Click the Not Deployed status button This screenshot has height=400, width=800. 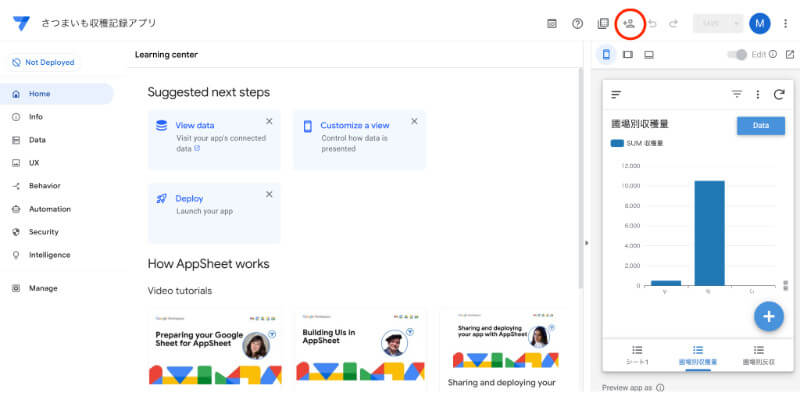coord(43,62)
